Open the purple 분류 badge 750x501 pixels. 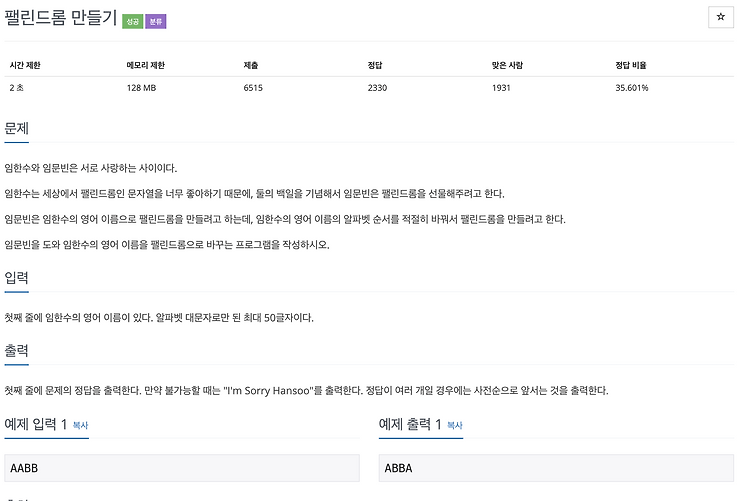click(x=155, y=22)
